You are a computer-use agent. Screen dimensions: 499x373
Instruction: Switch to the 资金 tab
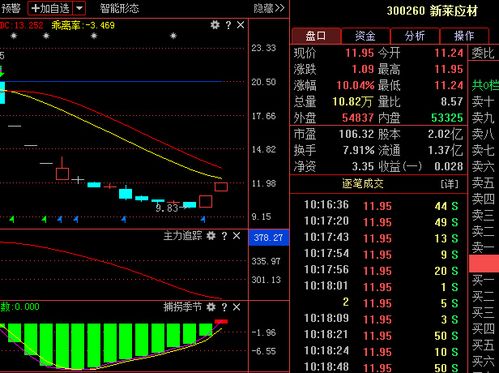[x=365, y=36]
